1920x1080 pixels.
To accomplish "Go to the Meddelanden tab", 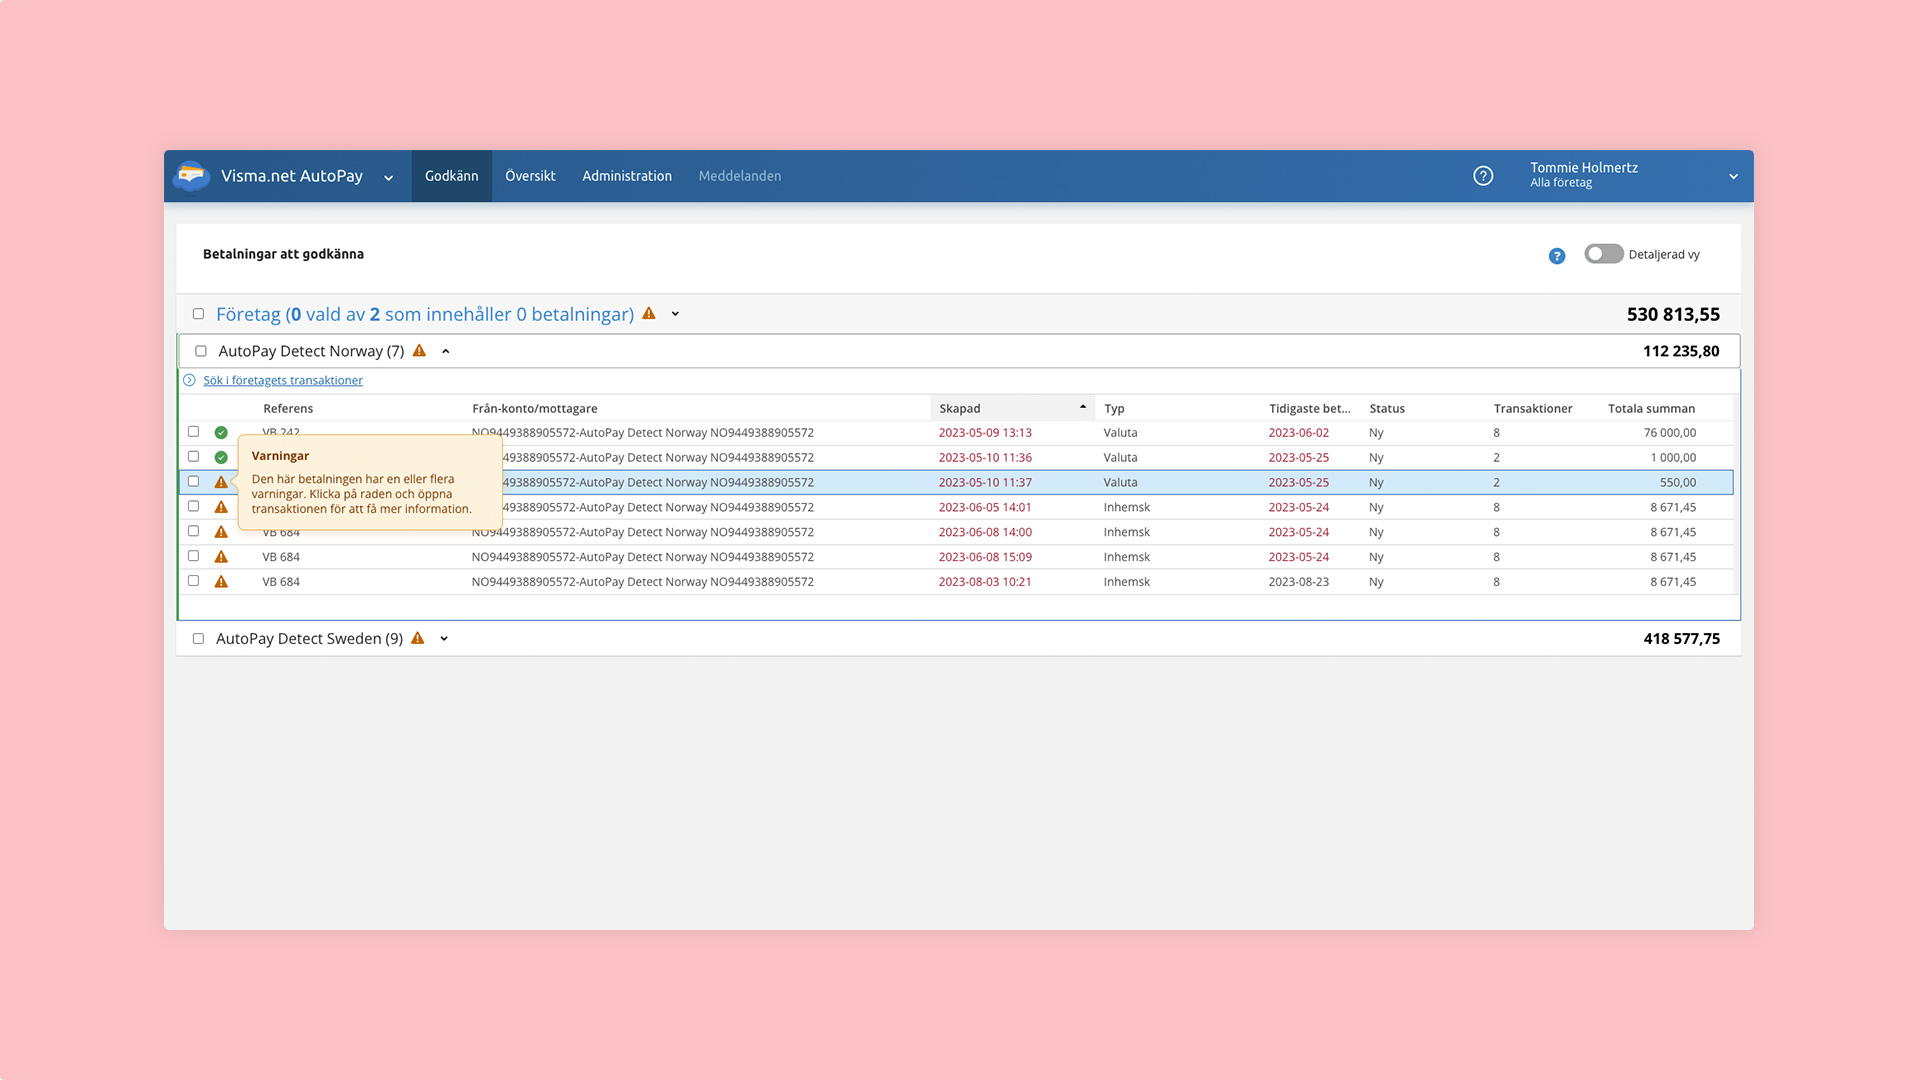I will click(x=740, y=176).
